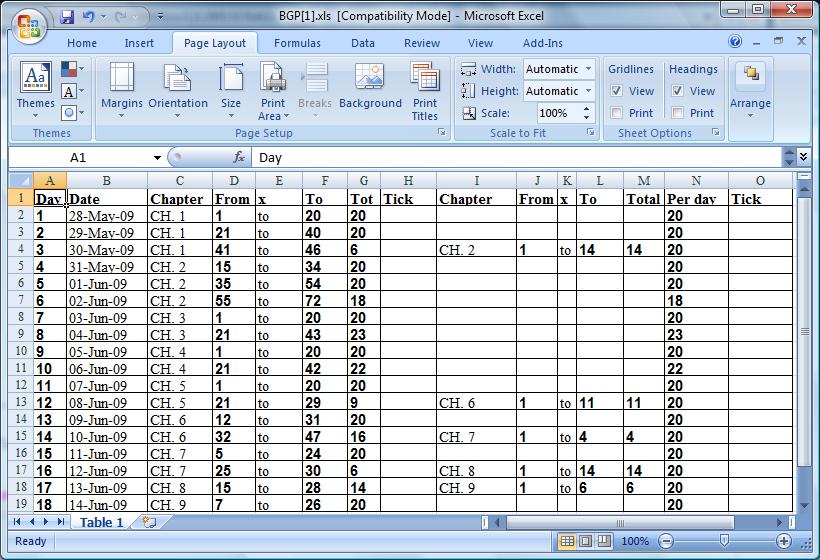Screen dimensions: 820x560
Task: Open the Width dropdown
Action: point(588,69)
